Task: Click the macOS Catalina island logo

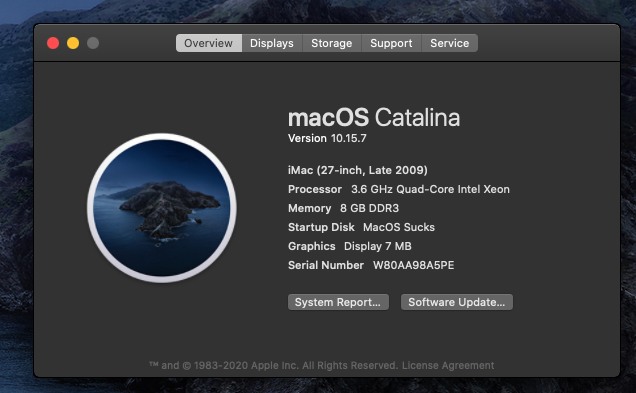Action: tap(162, 208)
